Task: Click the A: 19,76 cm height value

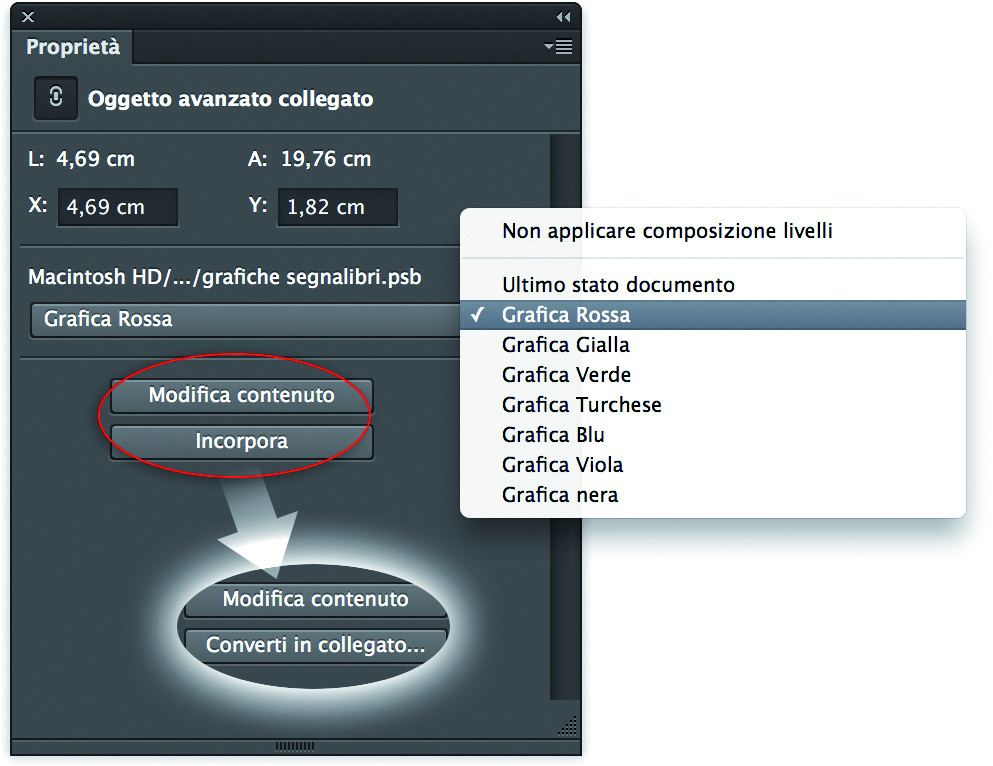Action: coord(309,159)
